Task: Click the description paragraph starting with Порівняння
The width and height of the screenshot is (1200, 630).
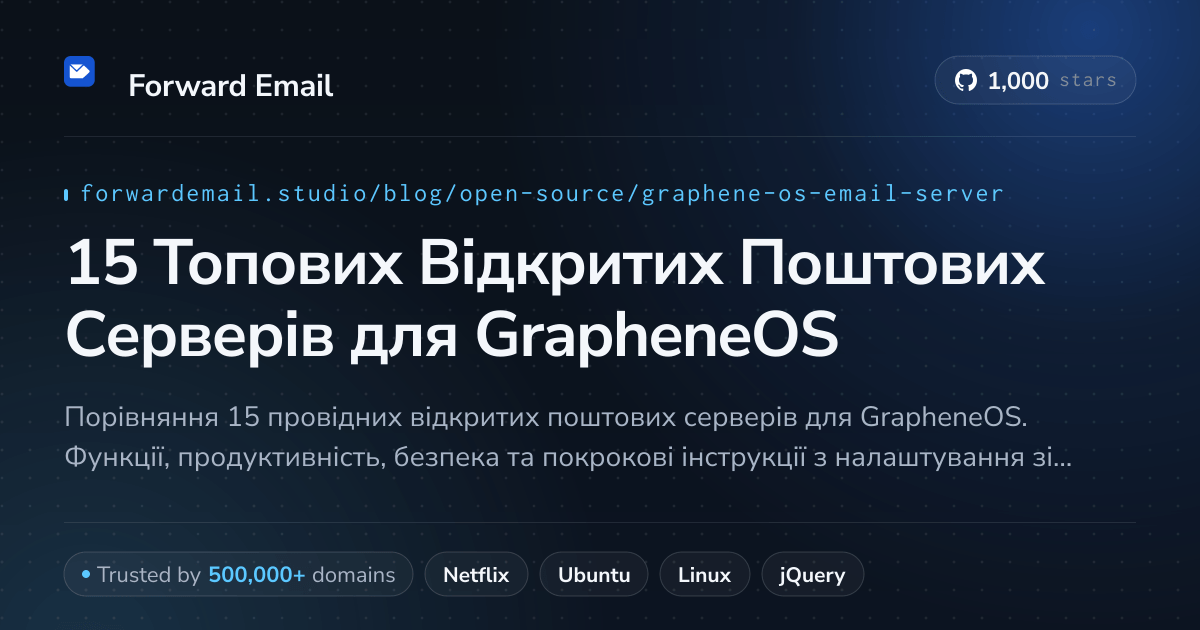Action: tap(567, 437)
